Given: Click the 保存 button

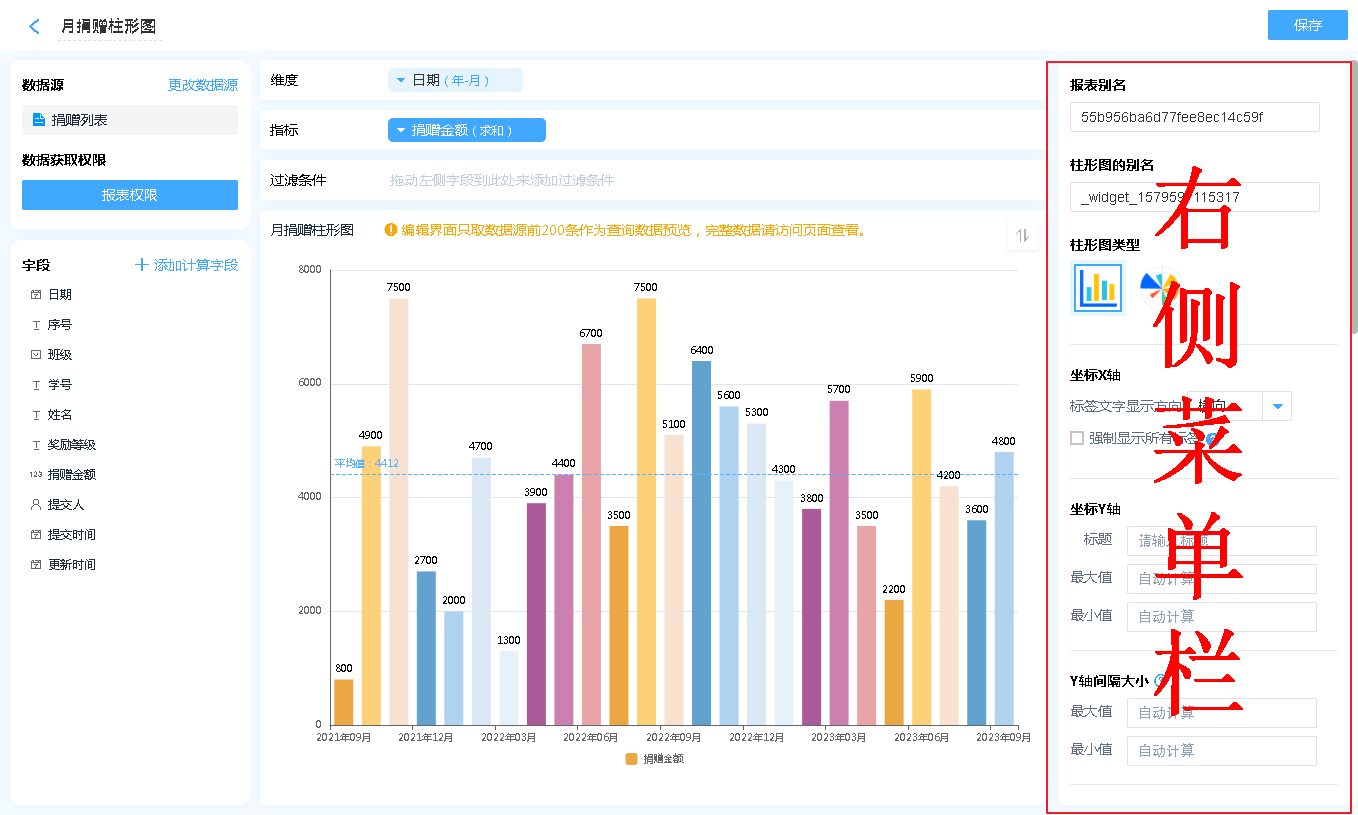Looking at the screenshot, I should [x=1307, y=25].
